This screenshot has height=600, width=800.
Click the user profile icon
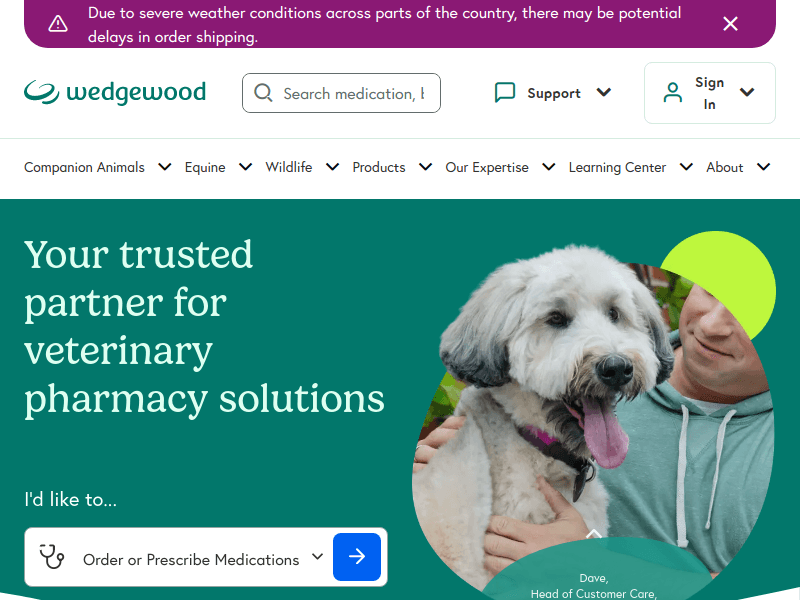point(672,92)
